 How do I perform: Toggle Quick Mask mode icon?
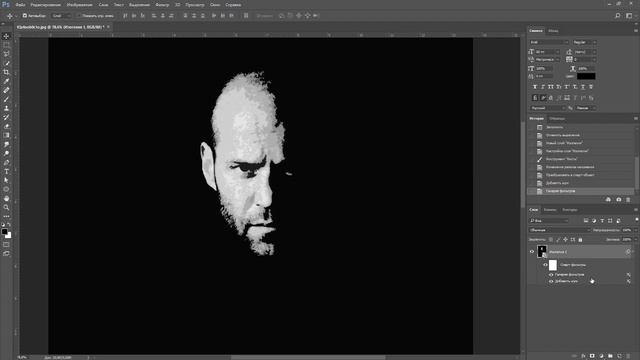pyautogui.click(x=6, y=245)
